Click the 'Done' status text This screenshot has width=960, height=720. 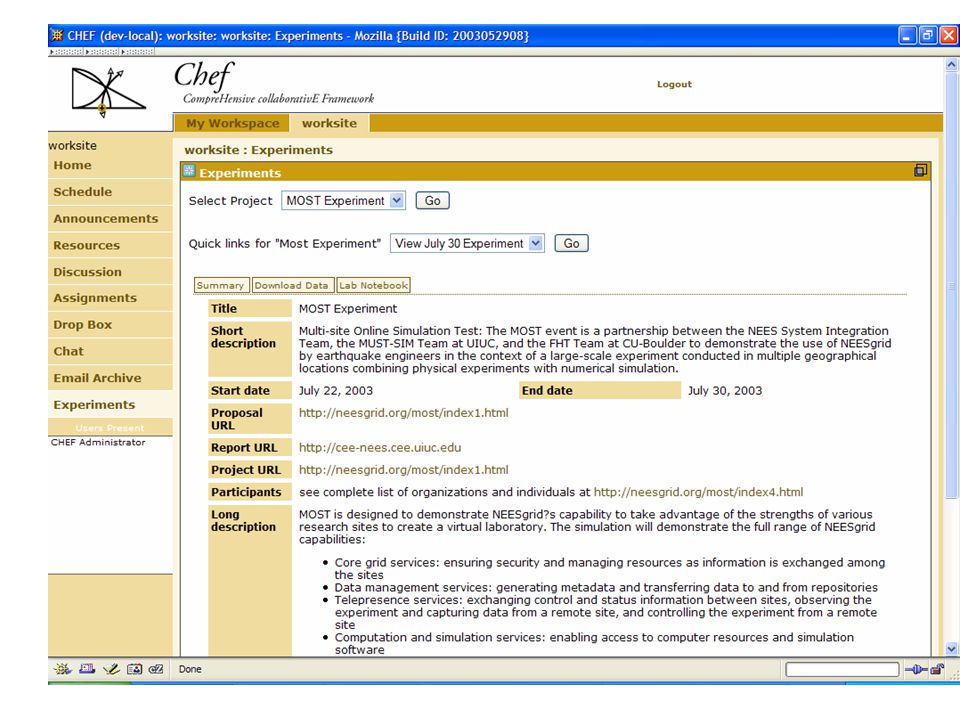pyautogui.click(x=190, y=669)
